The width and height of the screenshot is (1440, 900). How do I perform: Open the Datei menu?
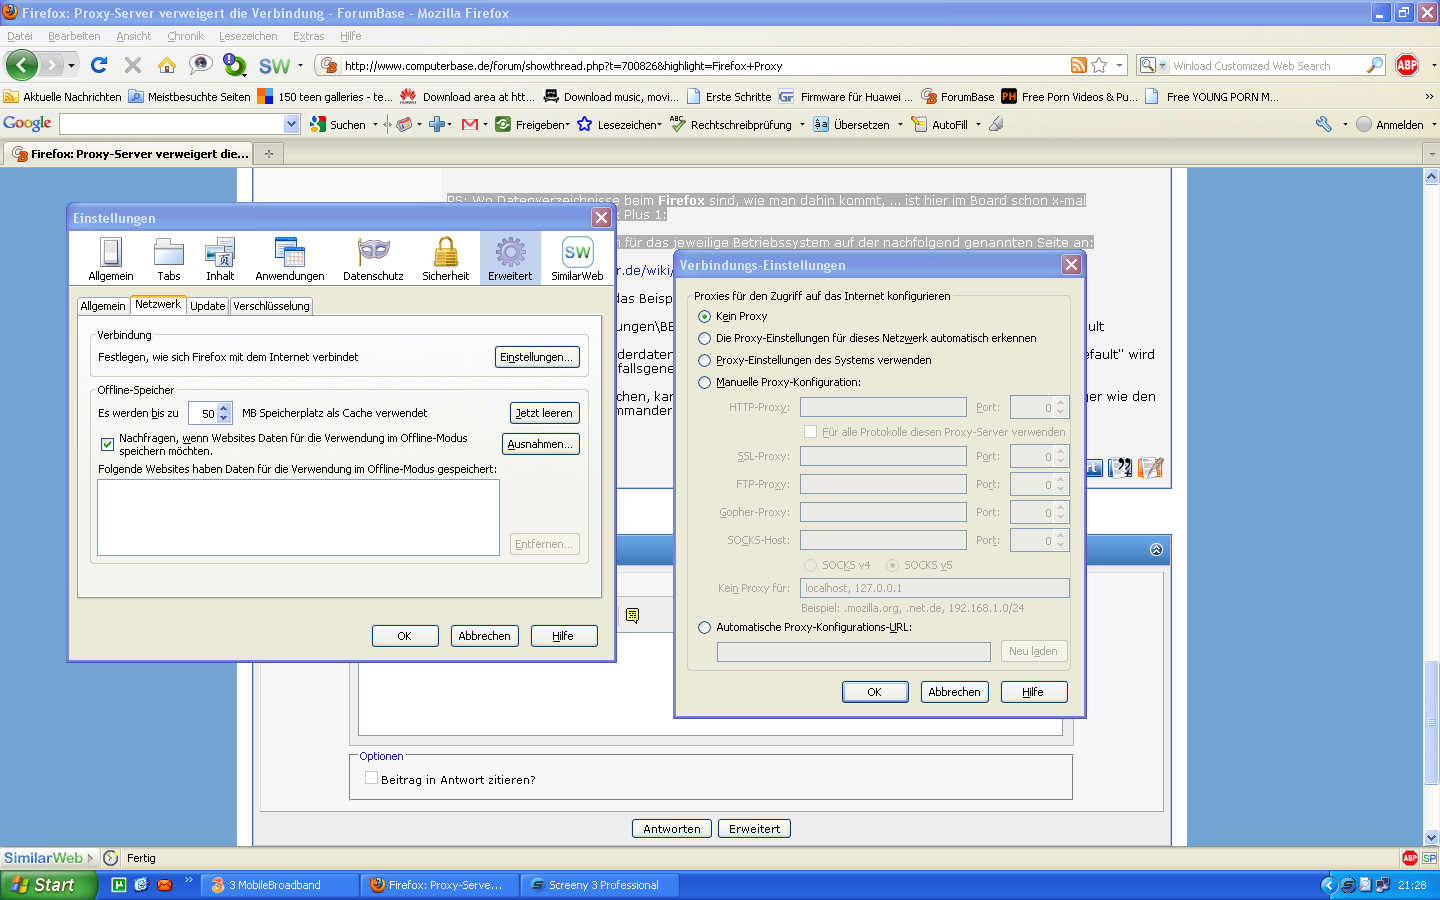(x=20, y=36)
